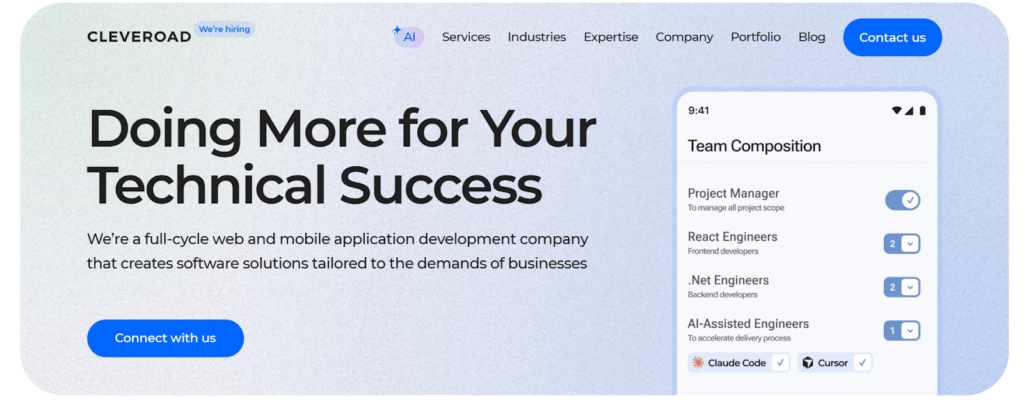
Task: Click the Claude Code starburst icon
Action: coord(698,363)
